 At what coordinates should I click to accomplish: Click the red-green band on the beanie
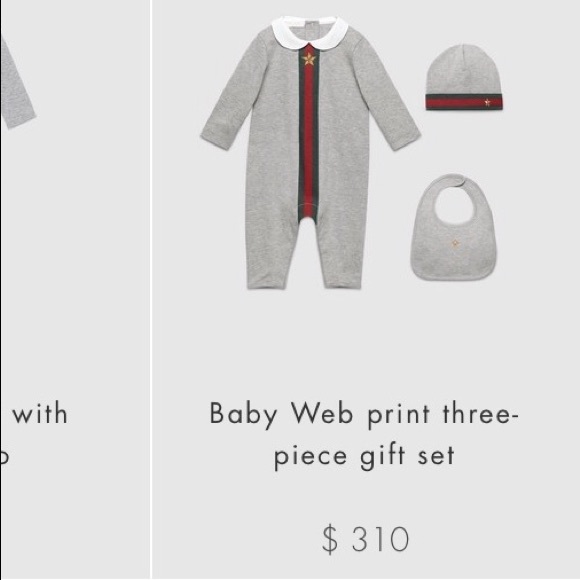(464, 102)
